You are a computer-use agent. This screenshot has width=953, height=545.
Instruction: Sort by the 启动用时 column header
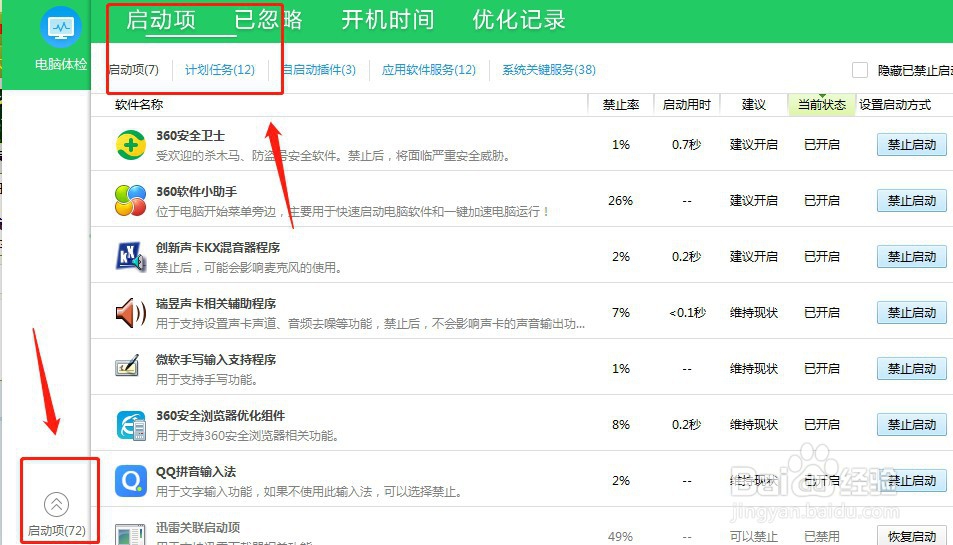(x=686, y=105)
